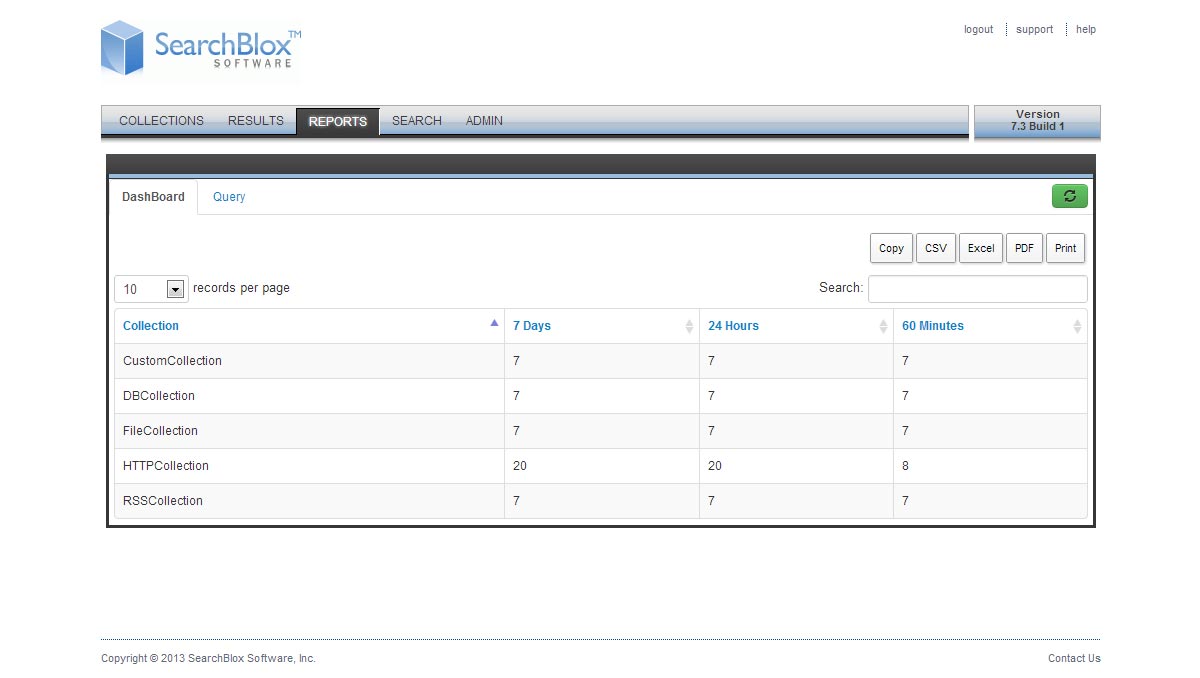Click HTTPCollection's 7 Days value 20
This screenshot has height=678, width=1200.
click(x=520, y=466)
